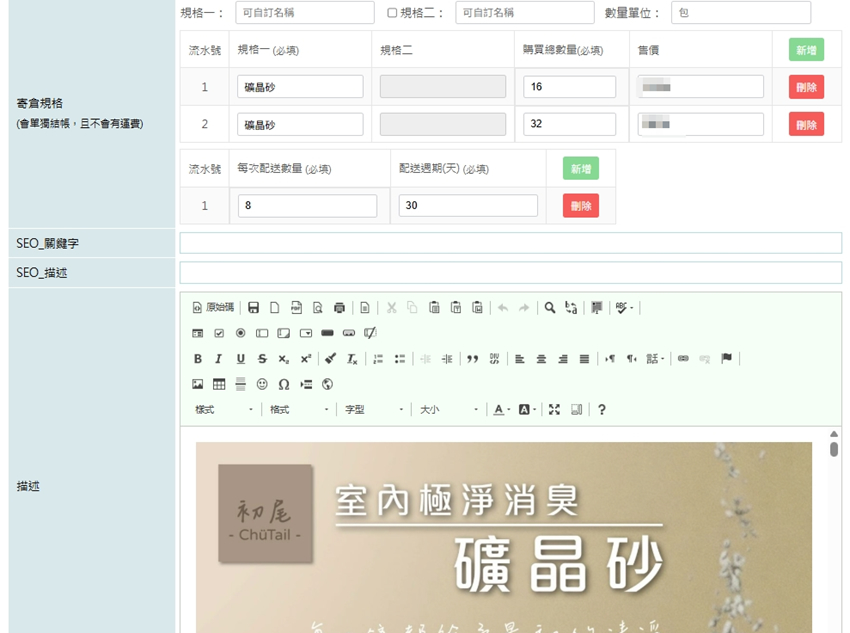Open the 樣式 styles dropdown

pos(224,410)
